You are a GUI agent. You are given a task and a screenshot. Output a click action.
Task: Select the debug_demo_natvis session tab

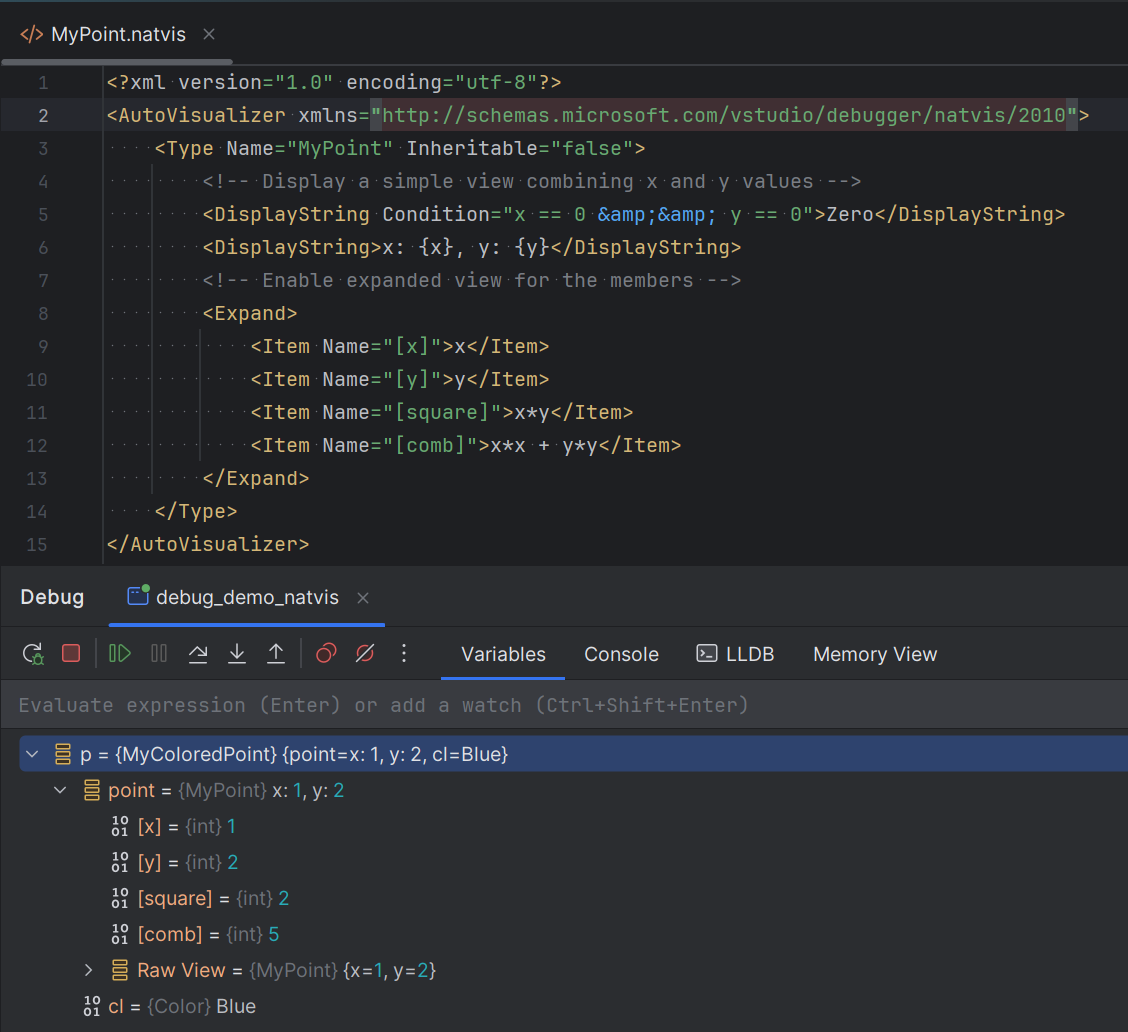tap(246, 596)
